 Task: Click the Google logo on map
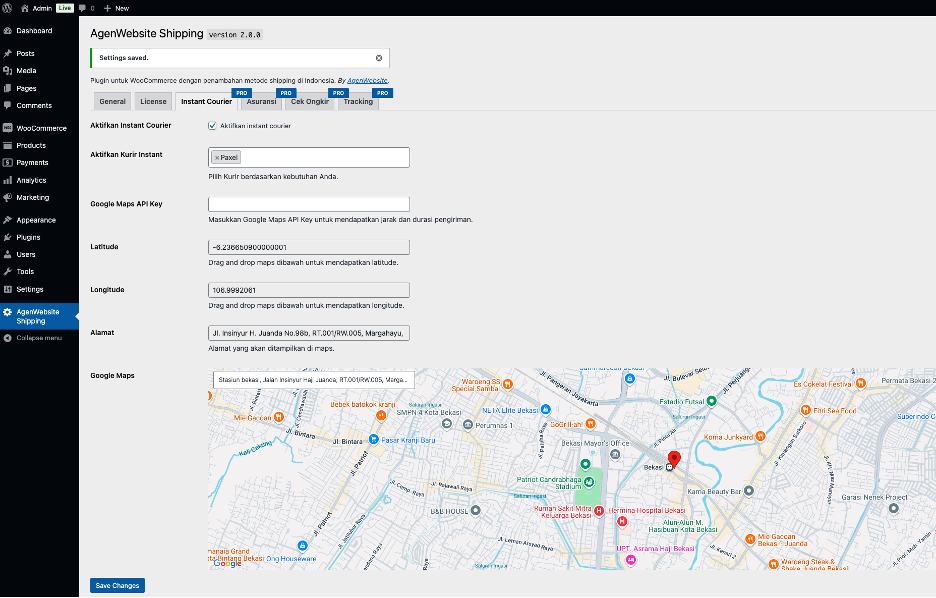(x=227, y=563)
